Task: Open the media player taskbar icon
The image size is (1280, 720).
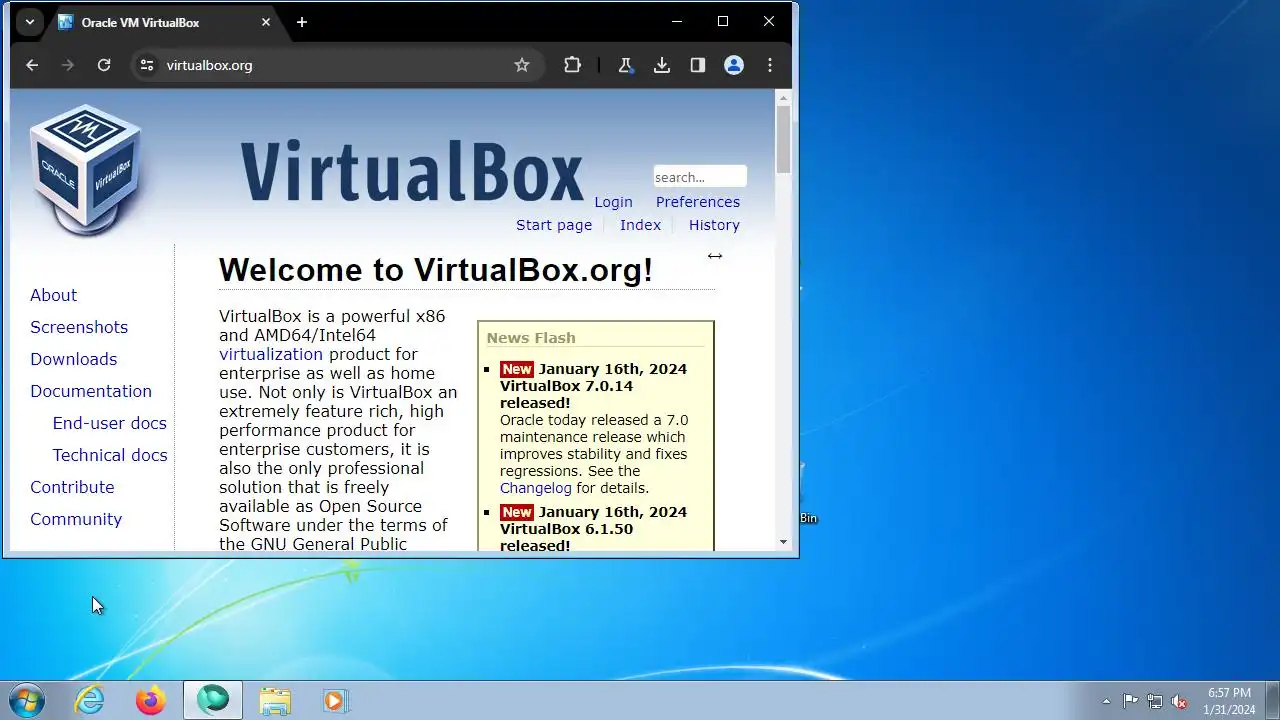Action: pyautogui.click(x=335, y=700)
